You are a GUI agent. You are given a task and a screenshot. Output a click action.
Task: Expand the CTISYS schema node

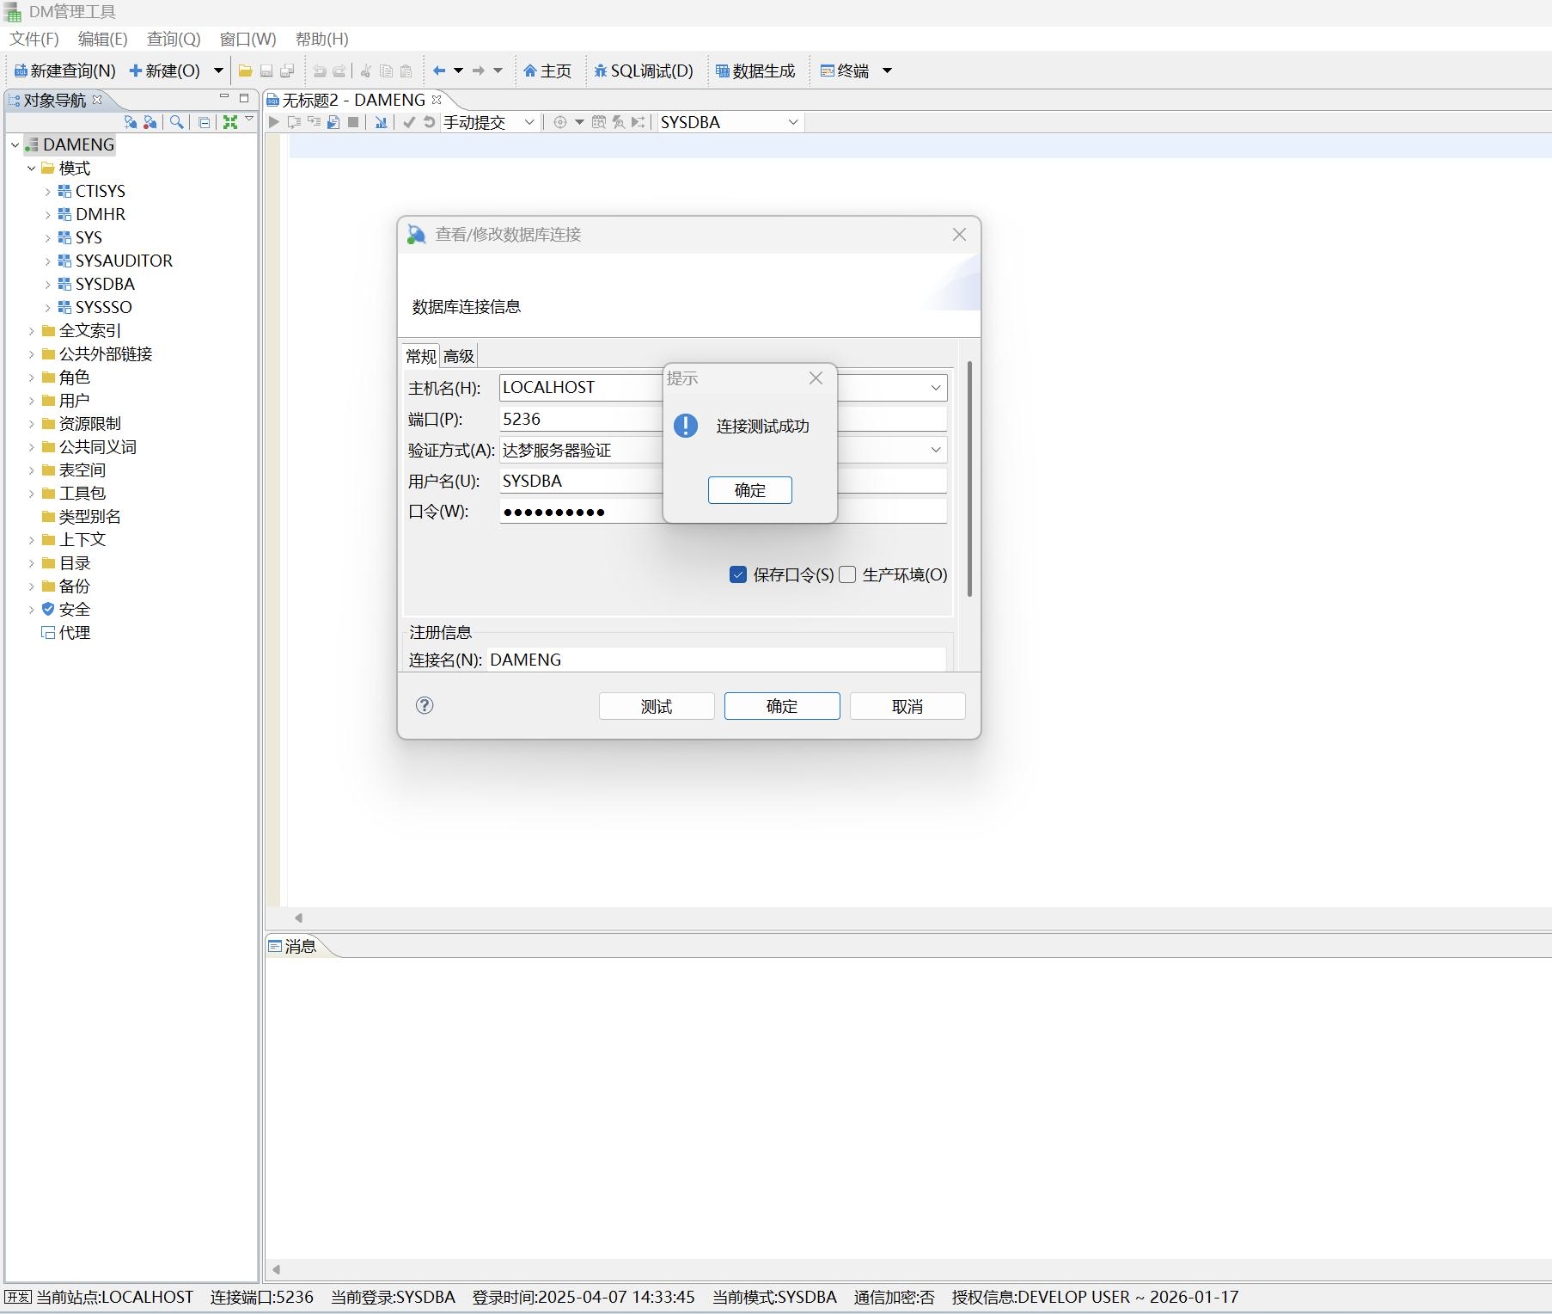(47, 191)
